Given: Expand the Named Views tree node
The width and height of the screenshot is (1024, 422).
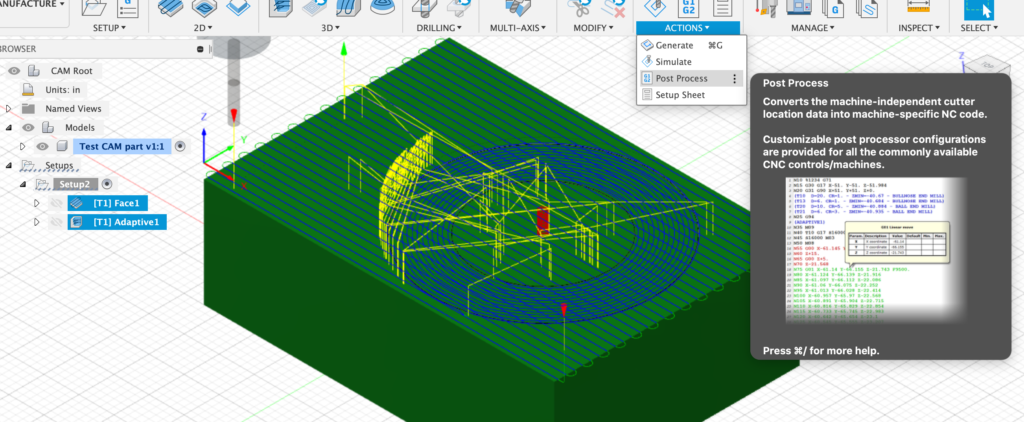Looking at the screenshot, I should 8,109.
